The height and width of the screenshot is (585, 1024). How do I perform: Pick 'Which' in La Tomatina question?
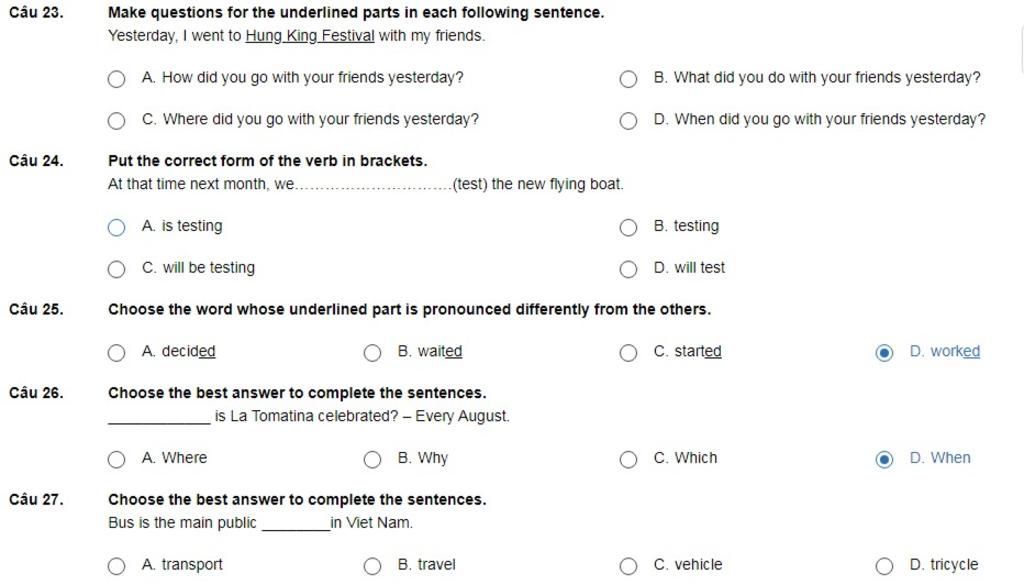pyautogui.click(x=628, y=459)
